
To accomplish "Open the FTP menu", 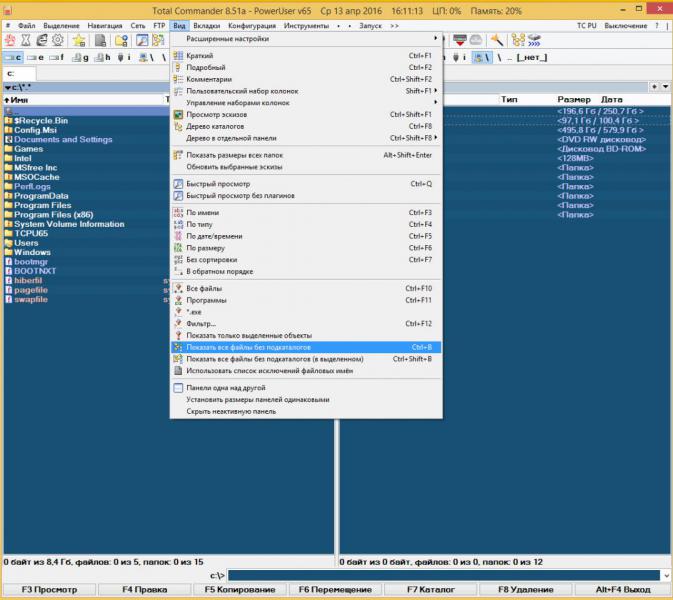I will tap(159, 26).
